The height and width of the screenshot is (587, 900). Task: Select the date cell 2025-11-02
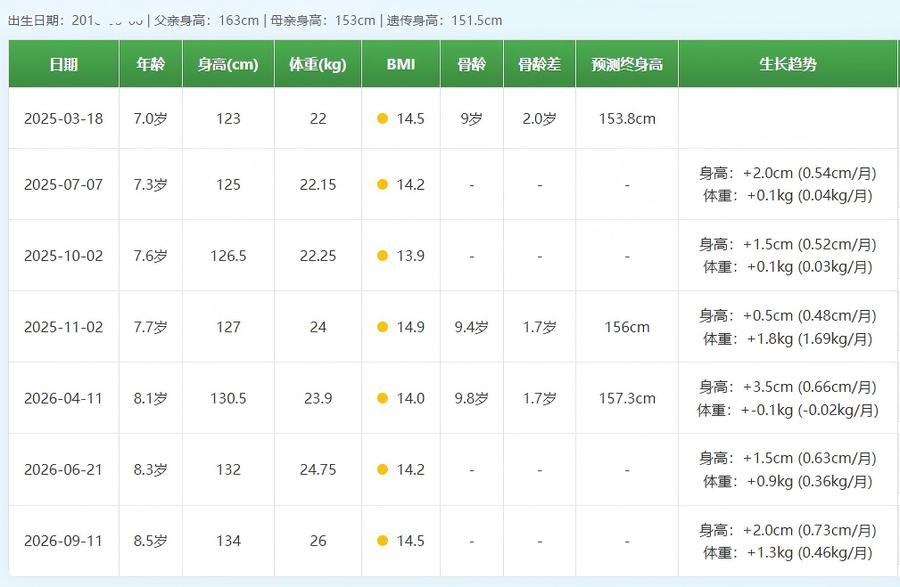click(63, 327)
